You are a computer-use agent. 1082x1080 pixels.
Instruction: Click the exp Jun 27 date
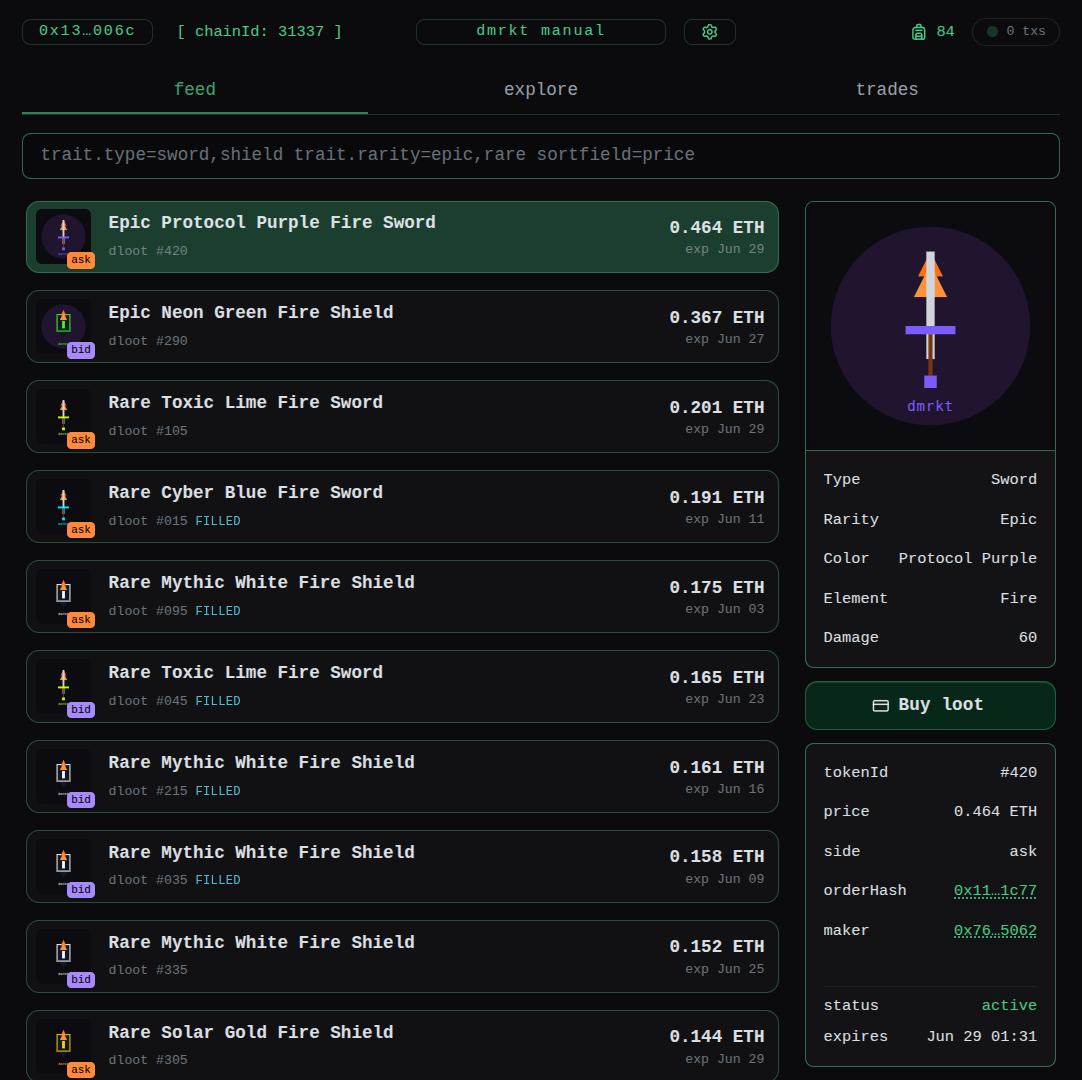pos(725,340)
